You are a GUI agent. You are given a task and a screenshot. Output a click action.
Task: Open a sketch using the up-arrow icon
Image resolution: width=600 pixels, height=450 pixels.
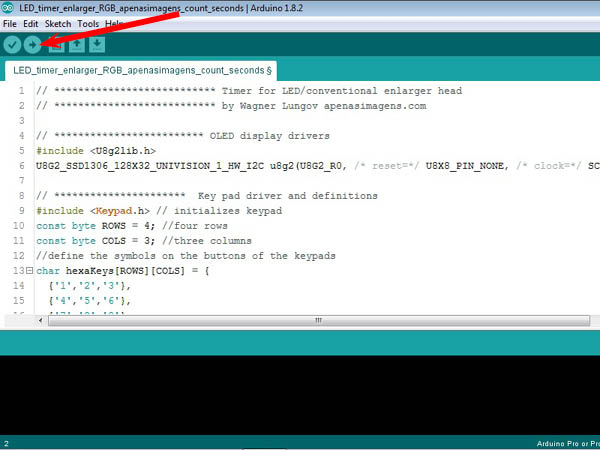point(76,44)
